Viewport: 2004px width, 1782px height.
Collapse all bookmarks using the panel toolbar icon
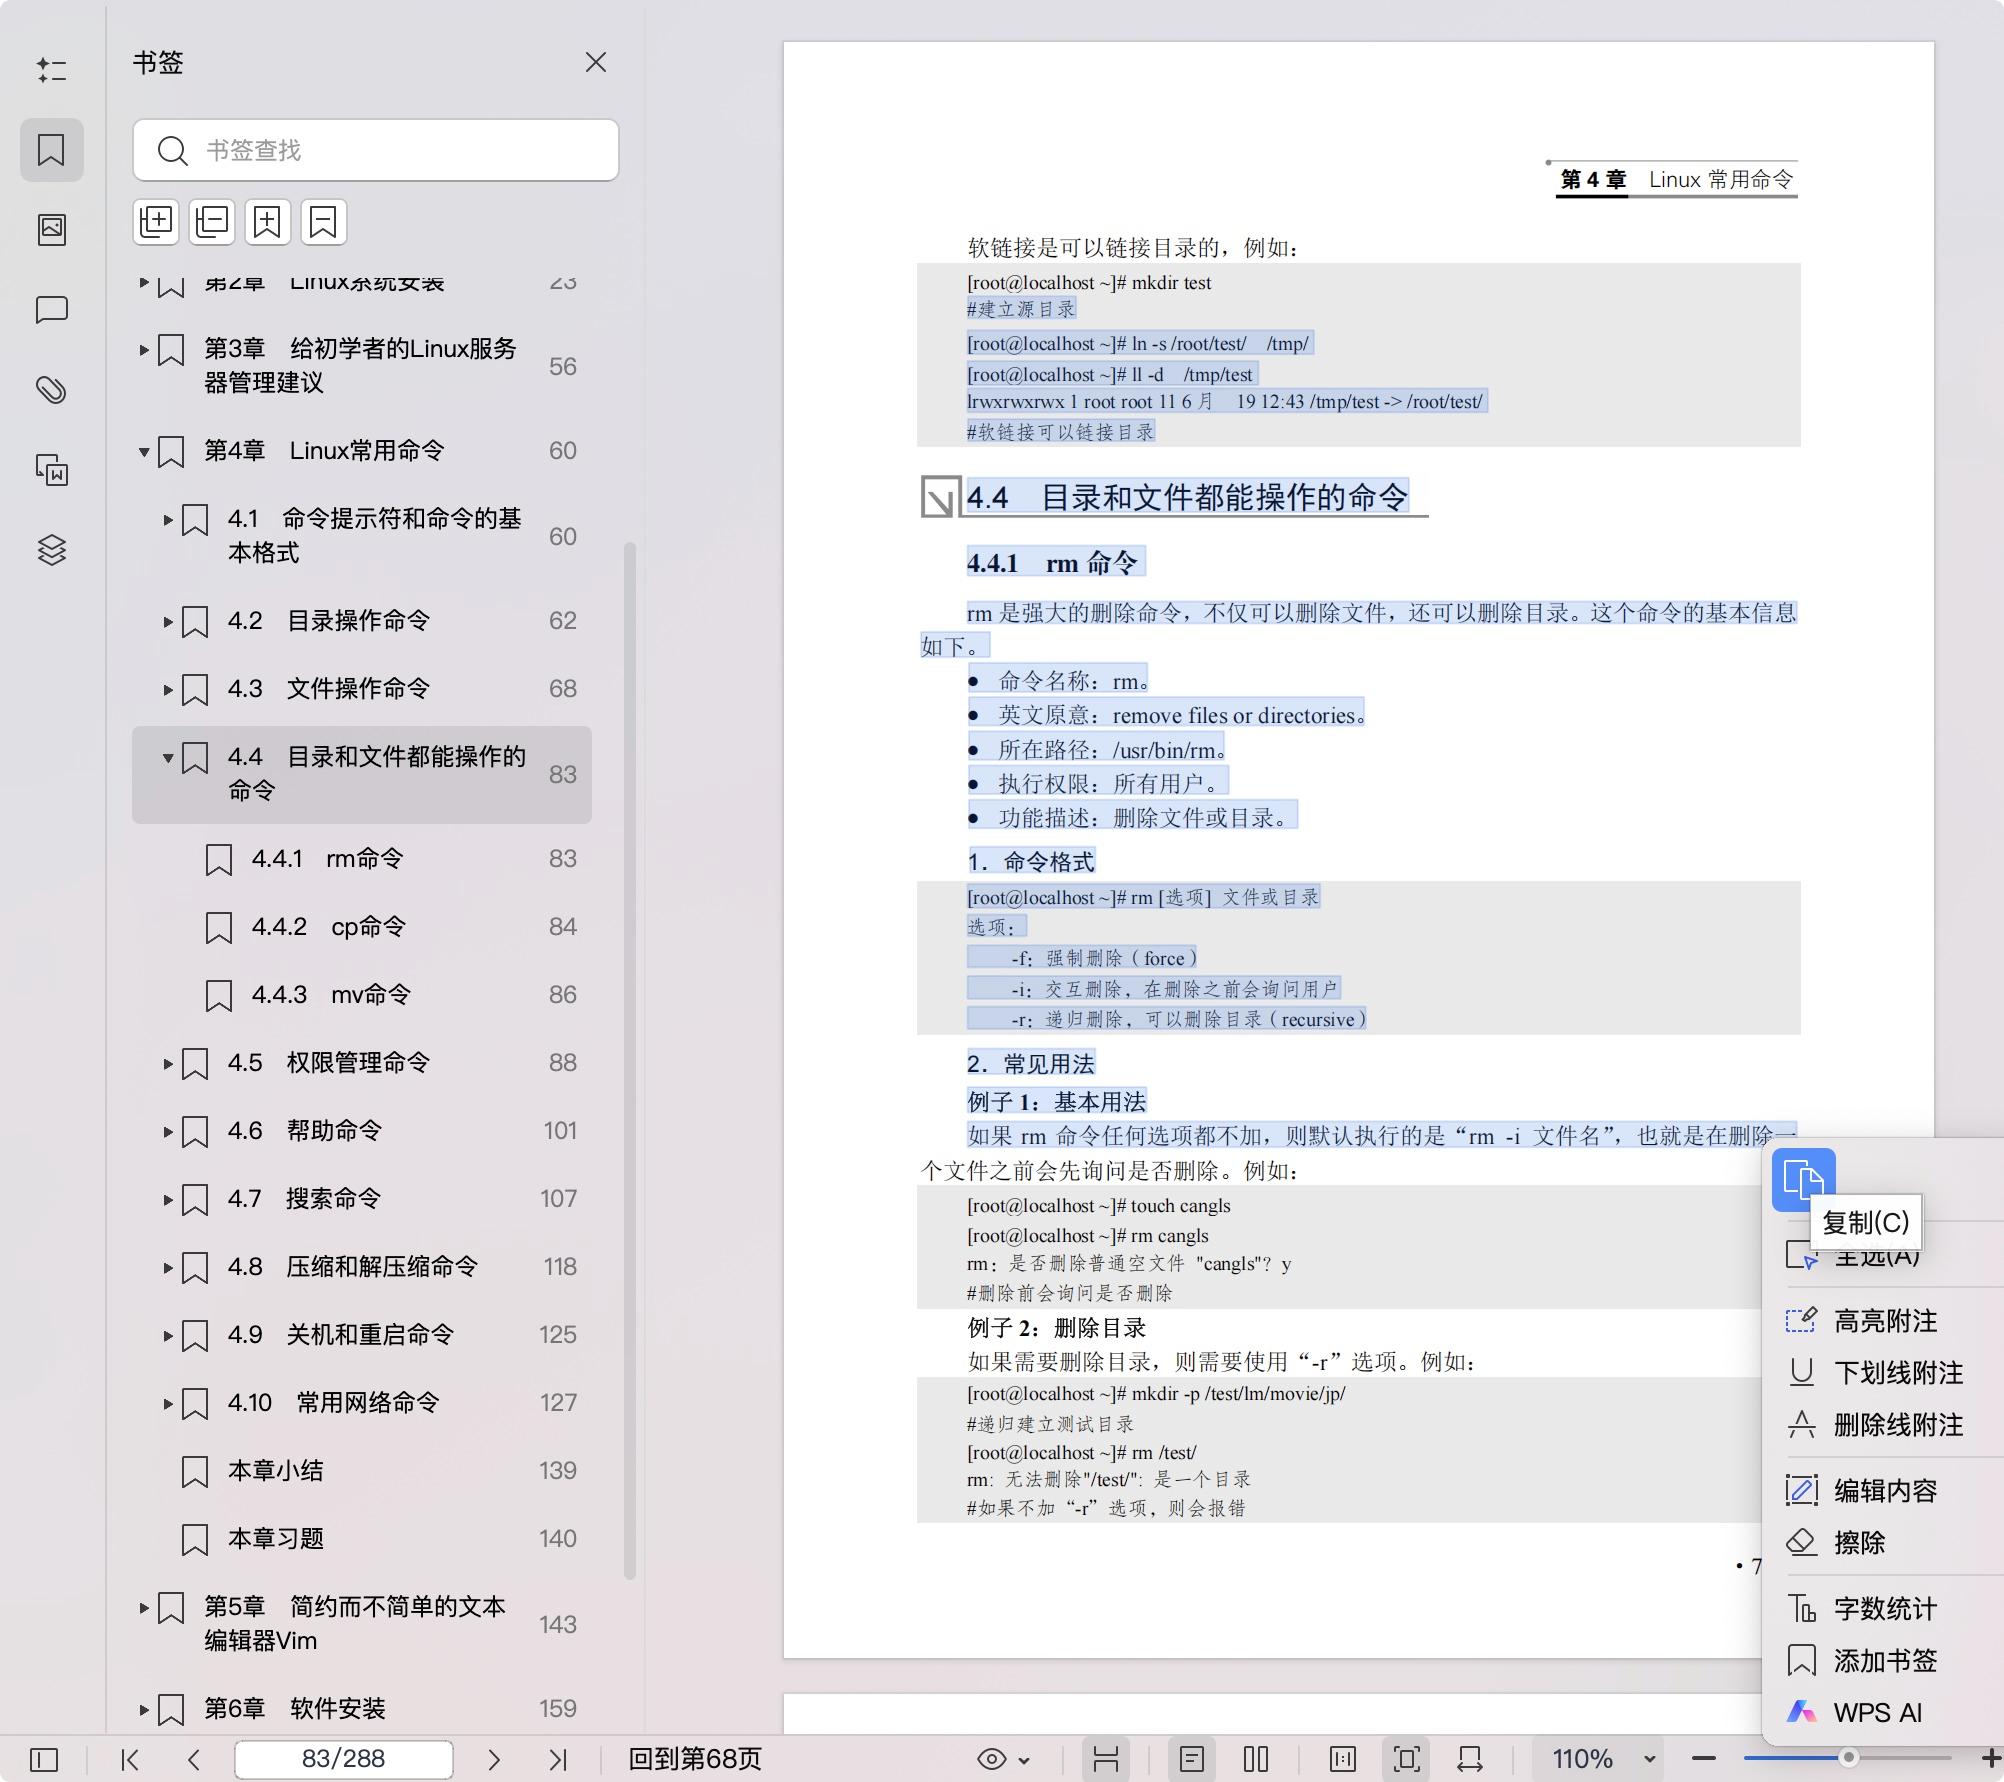[x=211, y=221]
